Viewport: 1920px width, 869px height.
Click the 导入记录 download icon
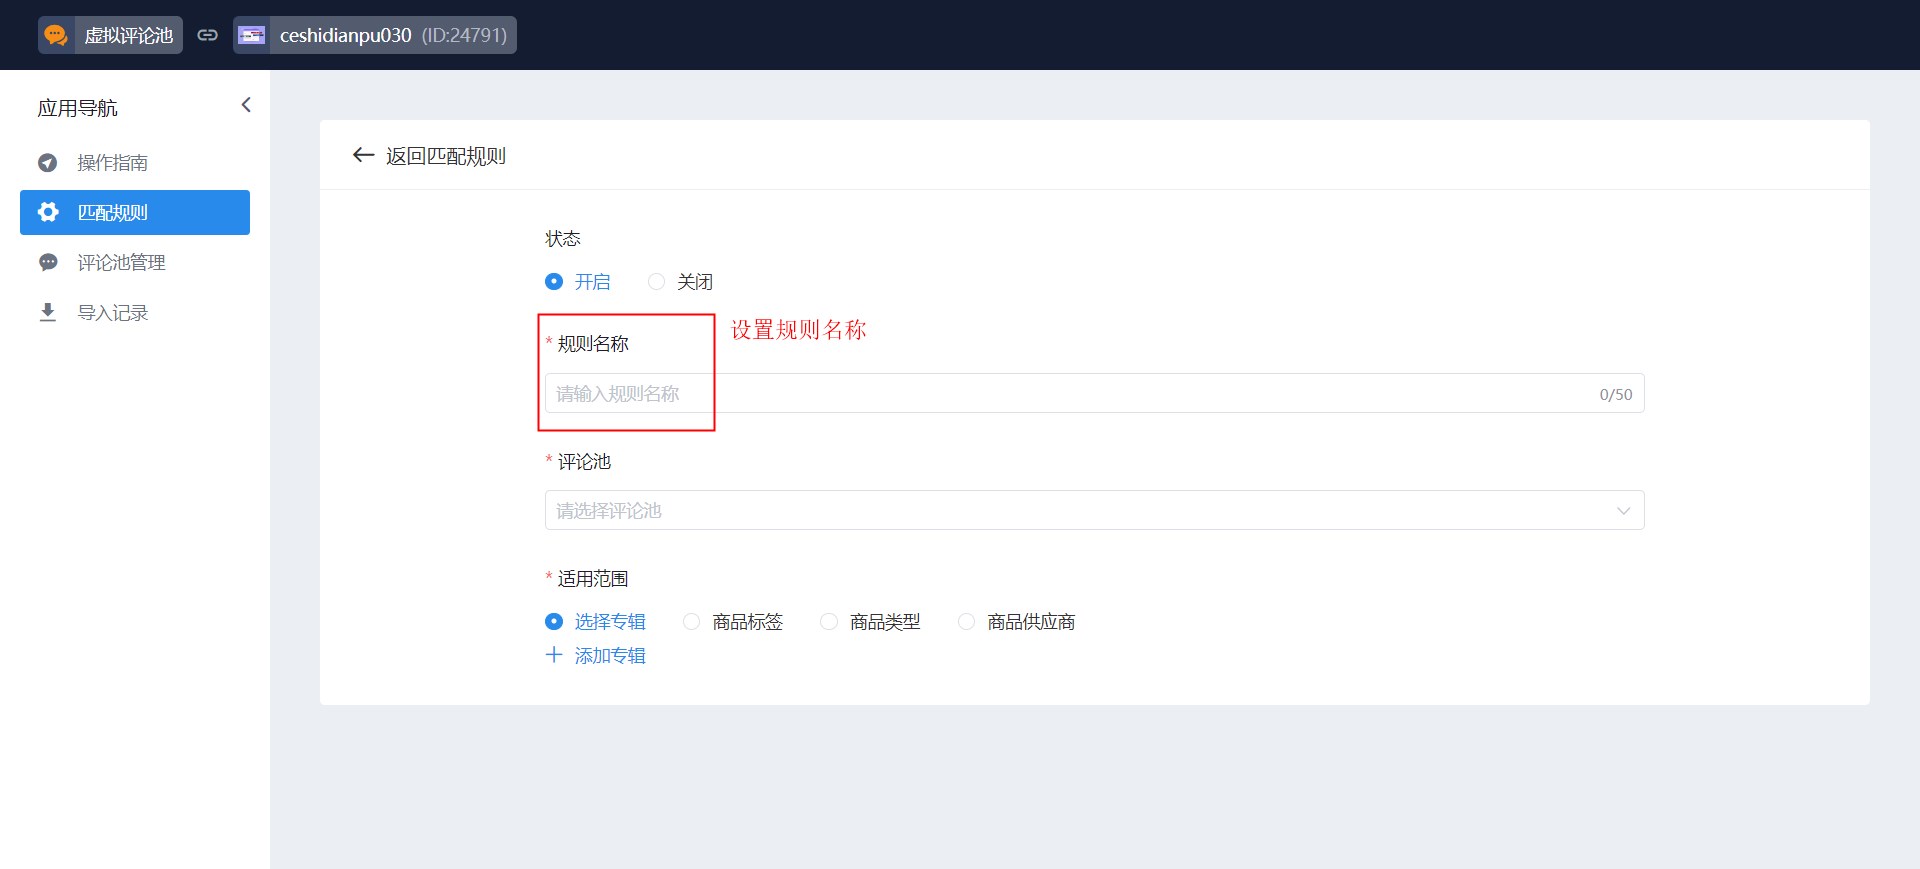47,312
